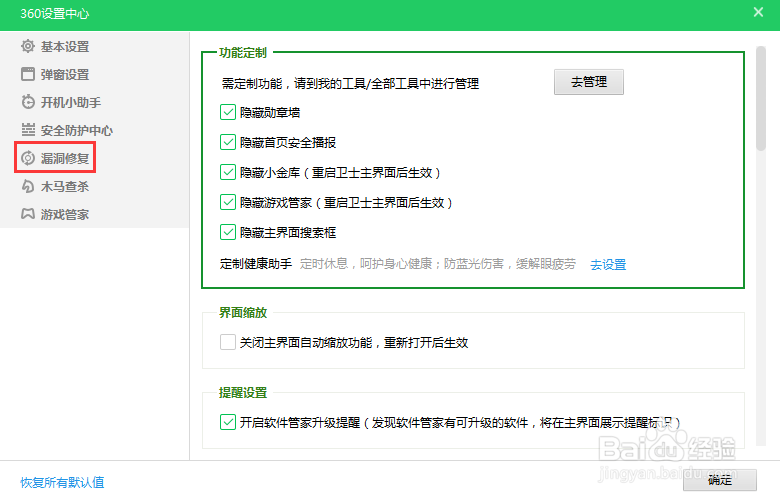Click the settings panel vertical scrollbar thumb
The height and width of the screenshot is (500, 780).
761,99
